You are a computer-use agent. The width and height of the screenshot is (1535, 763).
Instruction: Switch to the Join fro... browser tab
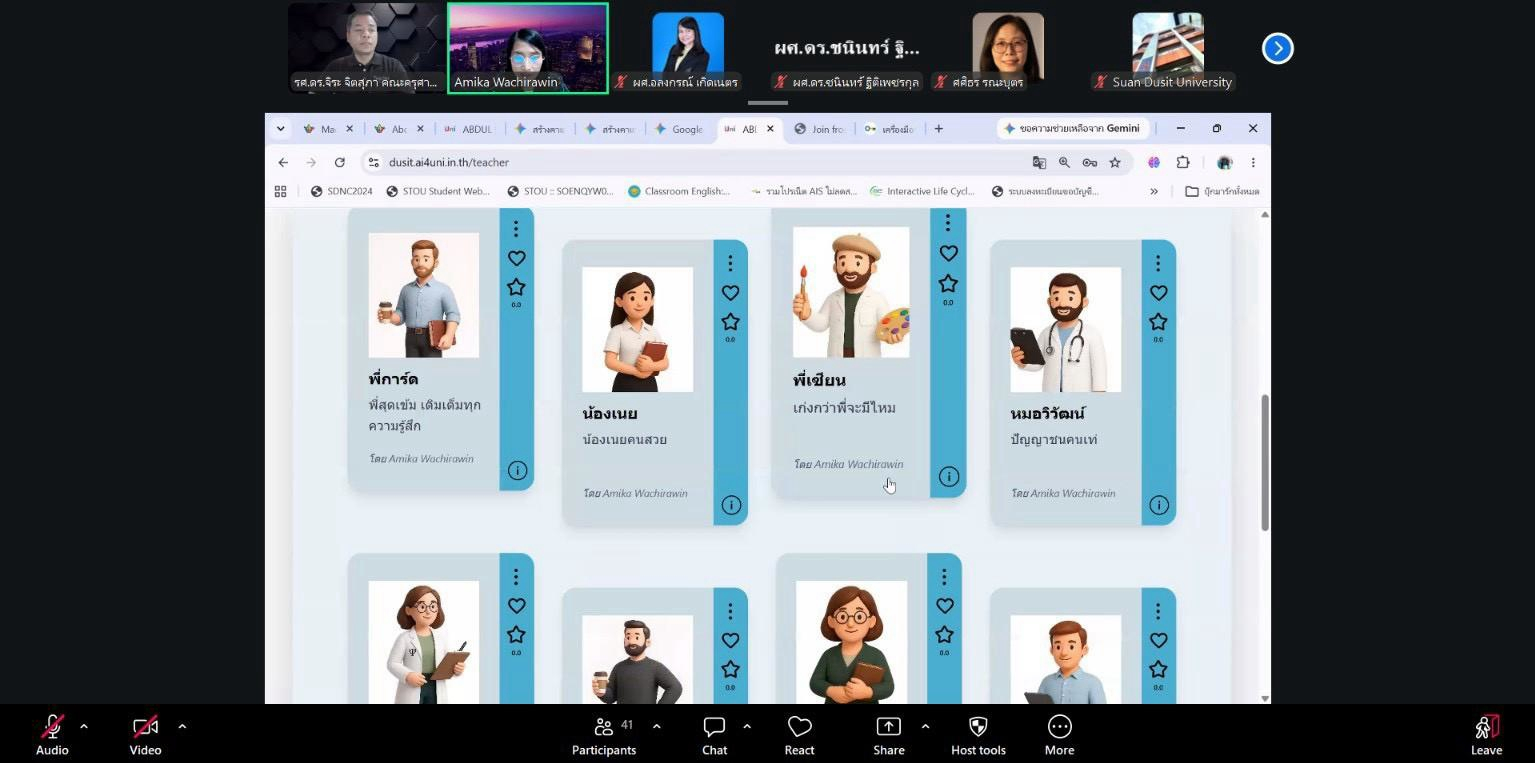click(821, 129)
